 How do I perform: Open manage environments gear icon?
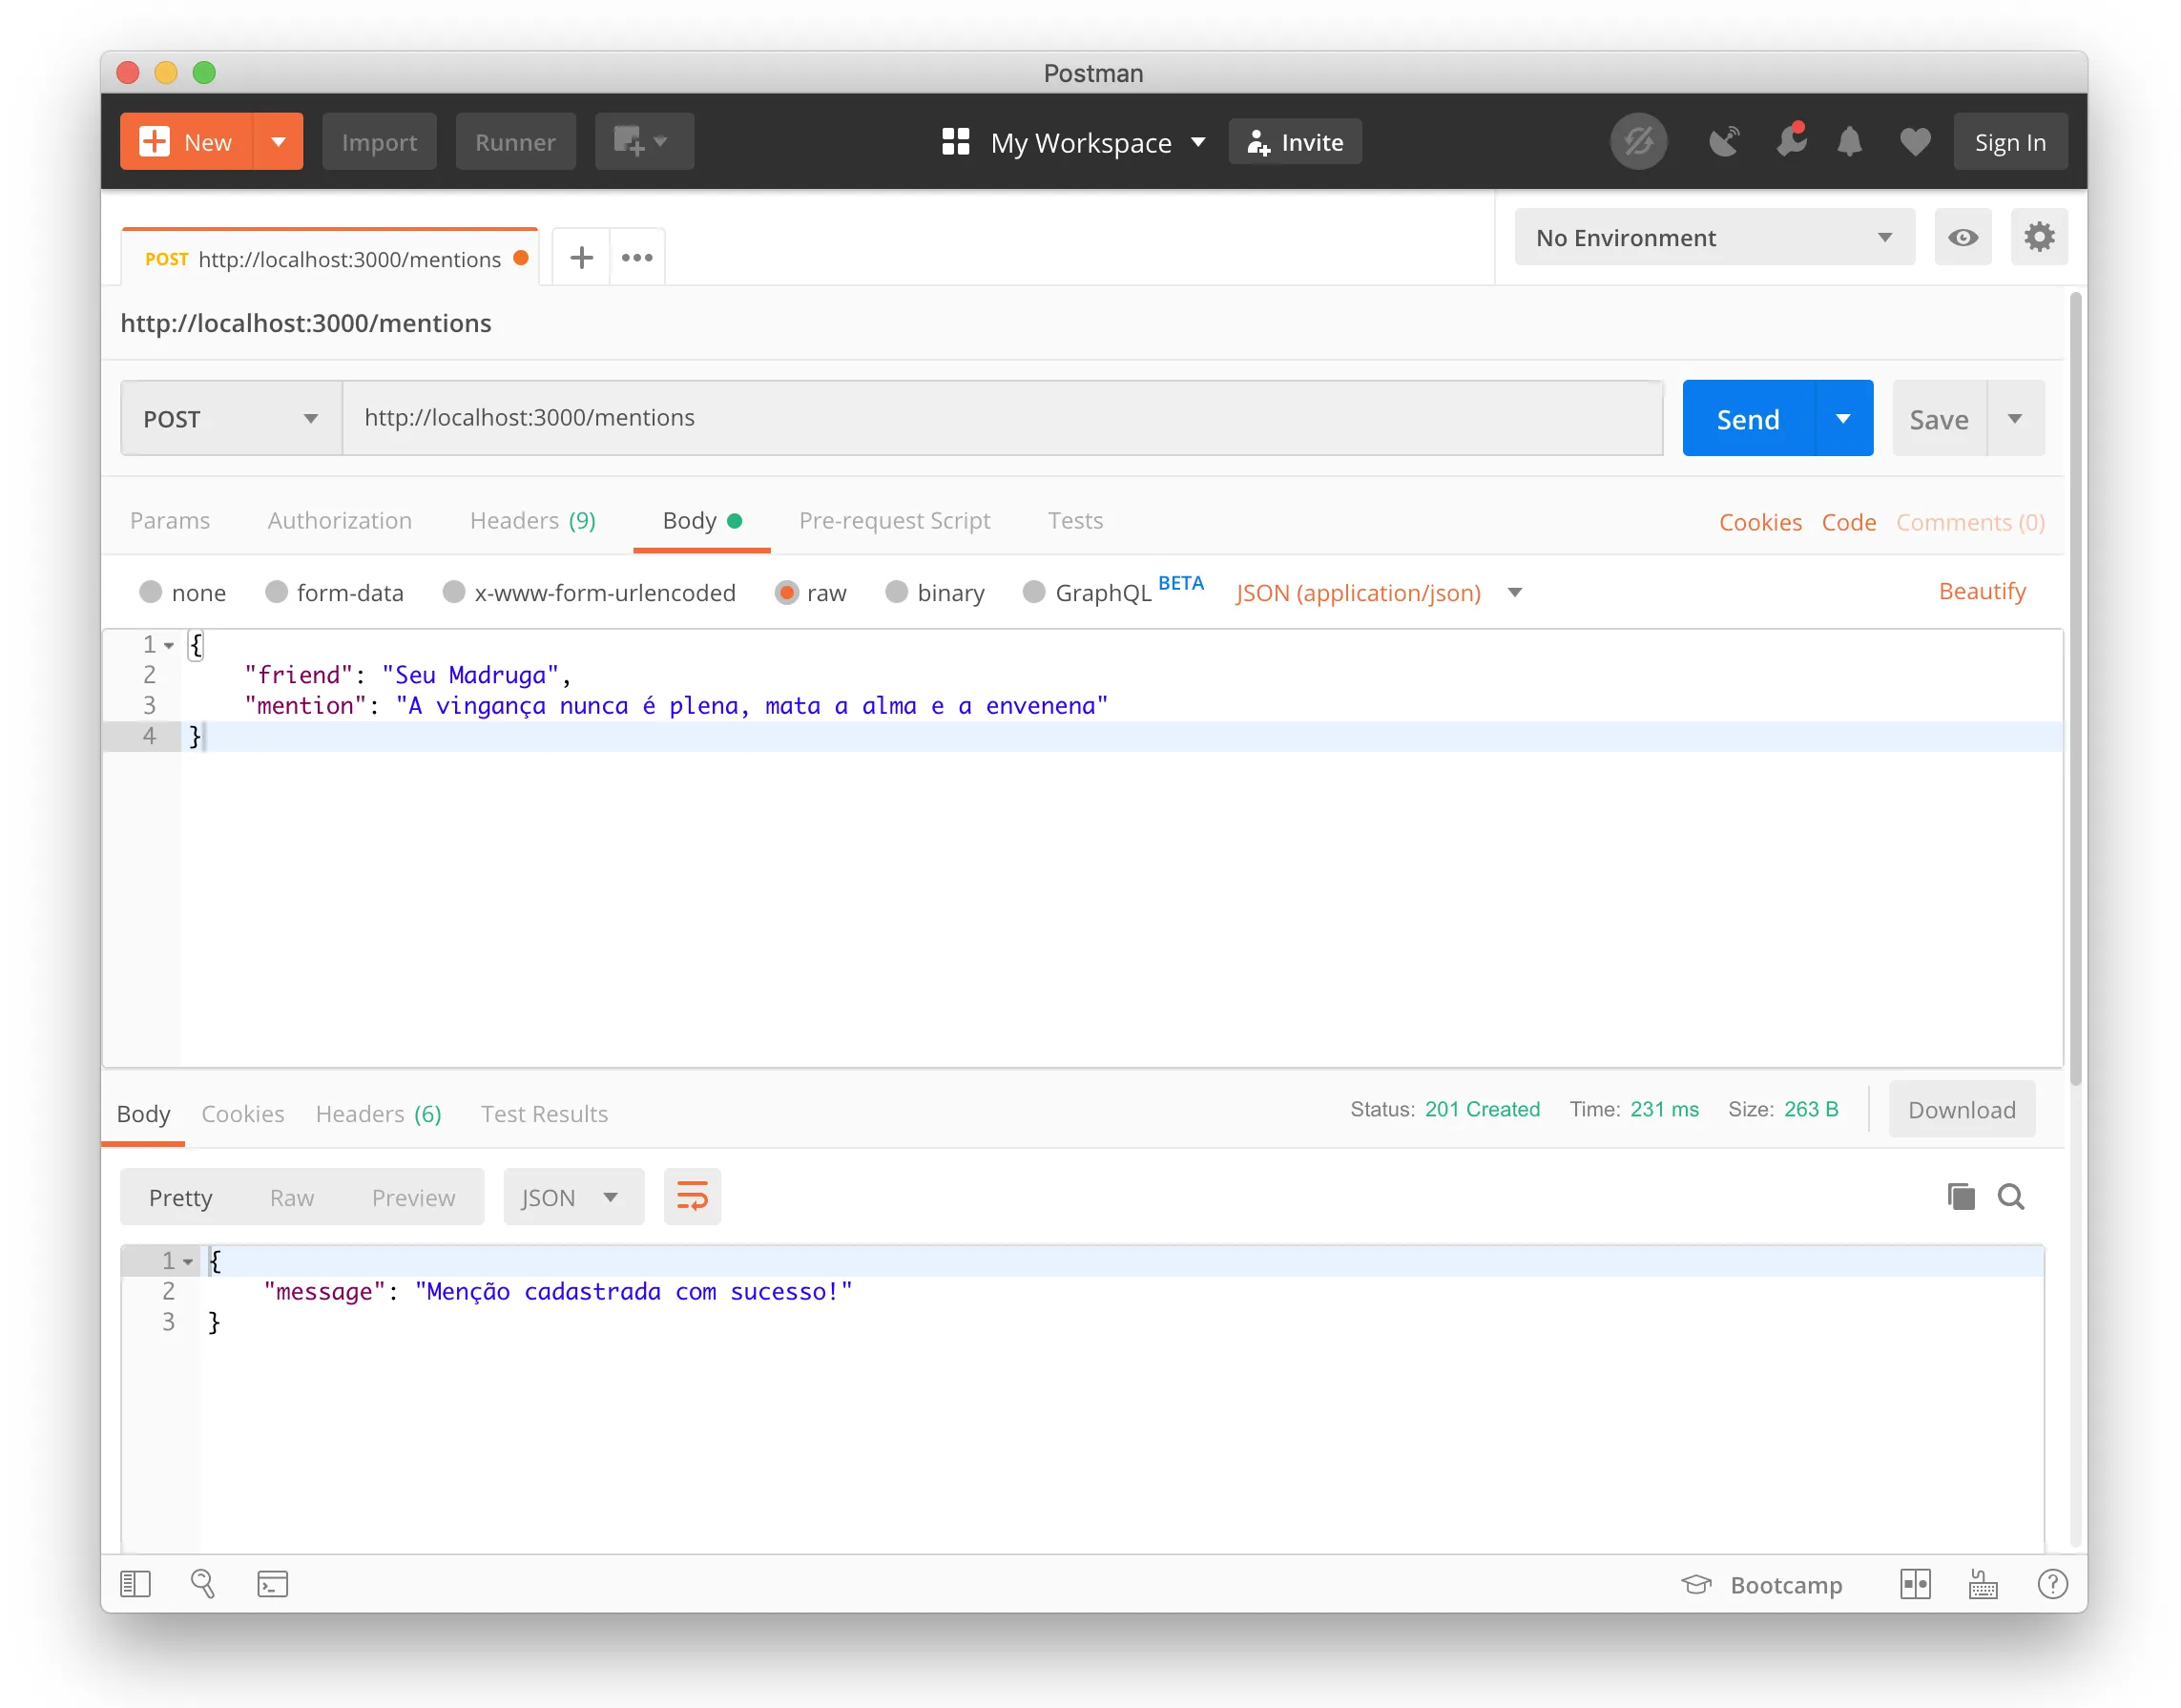[x=2038, y=238]
